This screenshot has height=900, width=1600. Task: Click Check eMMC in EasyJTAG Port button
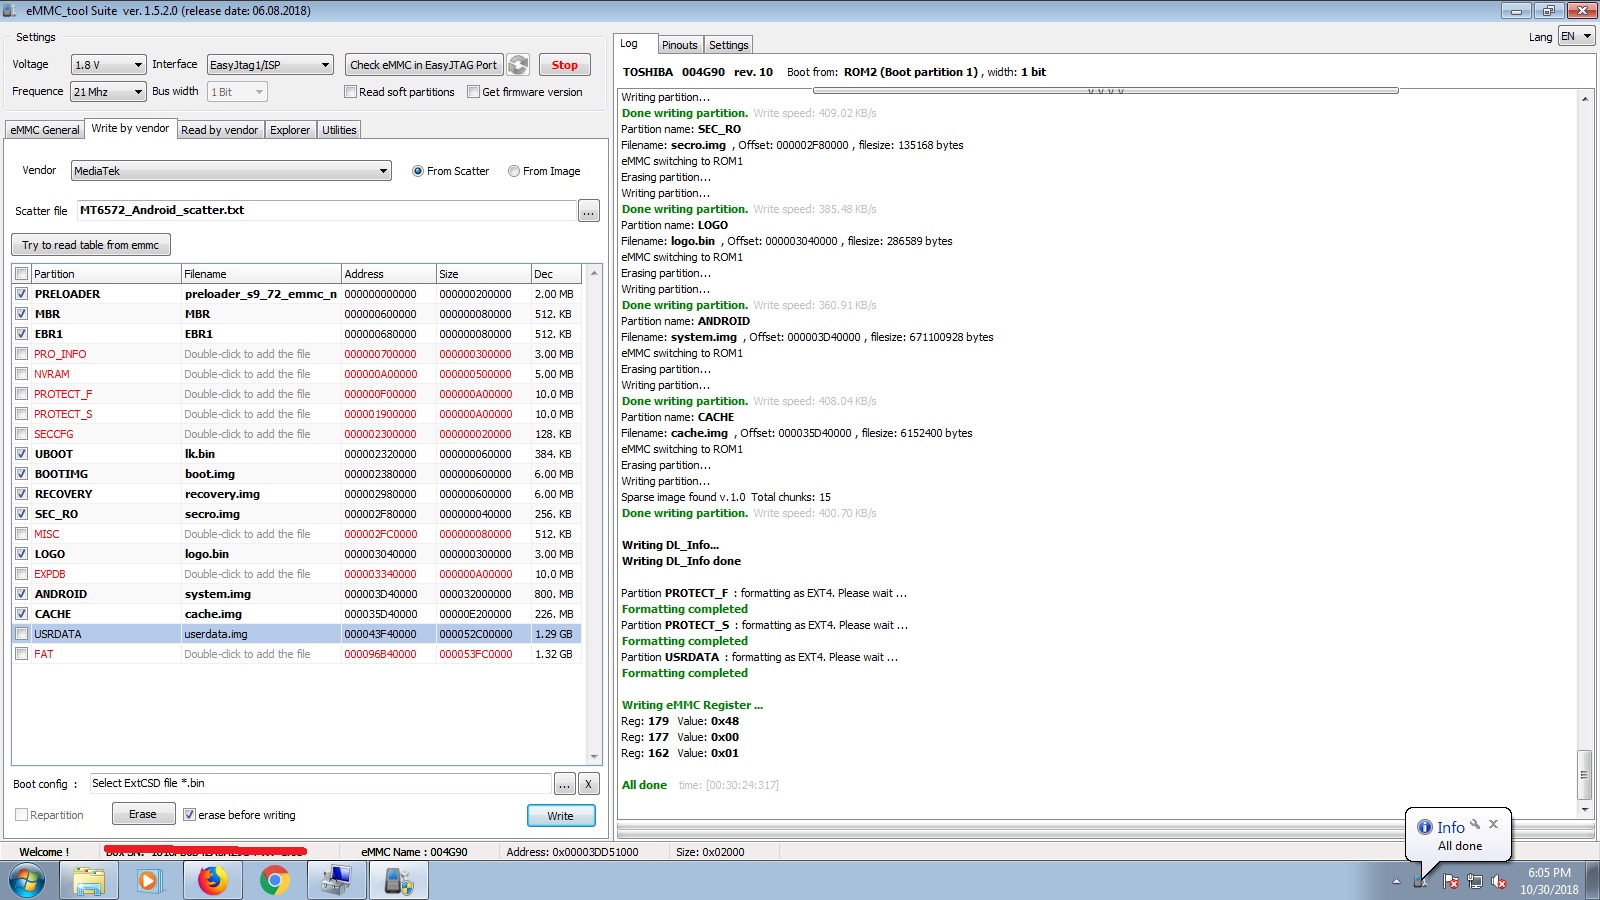coord(424,65)
